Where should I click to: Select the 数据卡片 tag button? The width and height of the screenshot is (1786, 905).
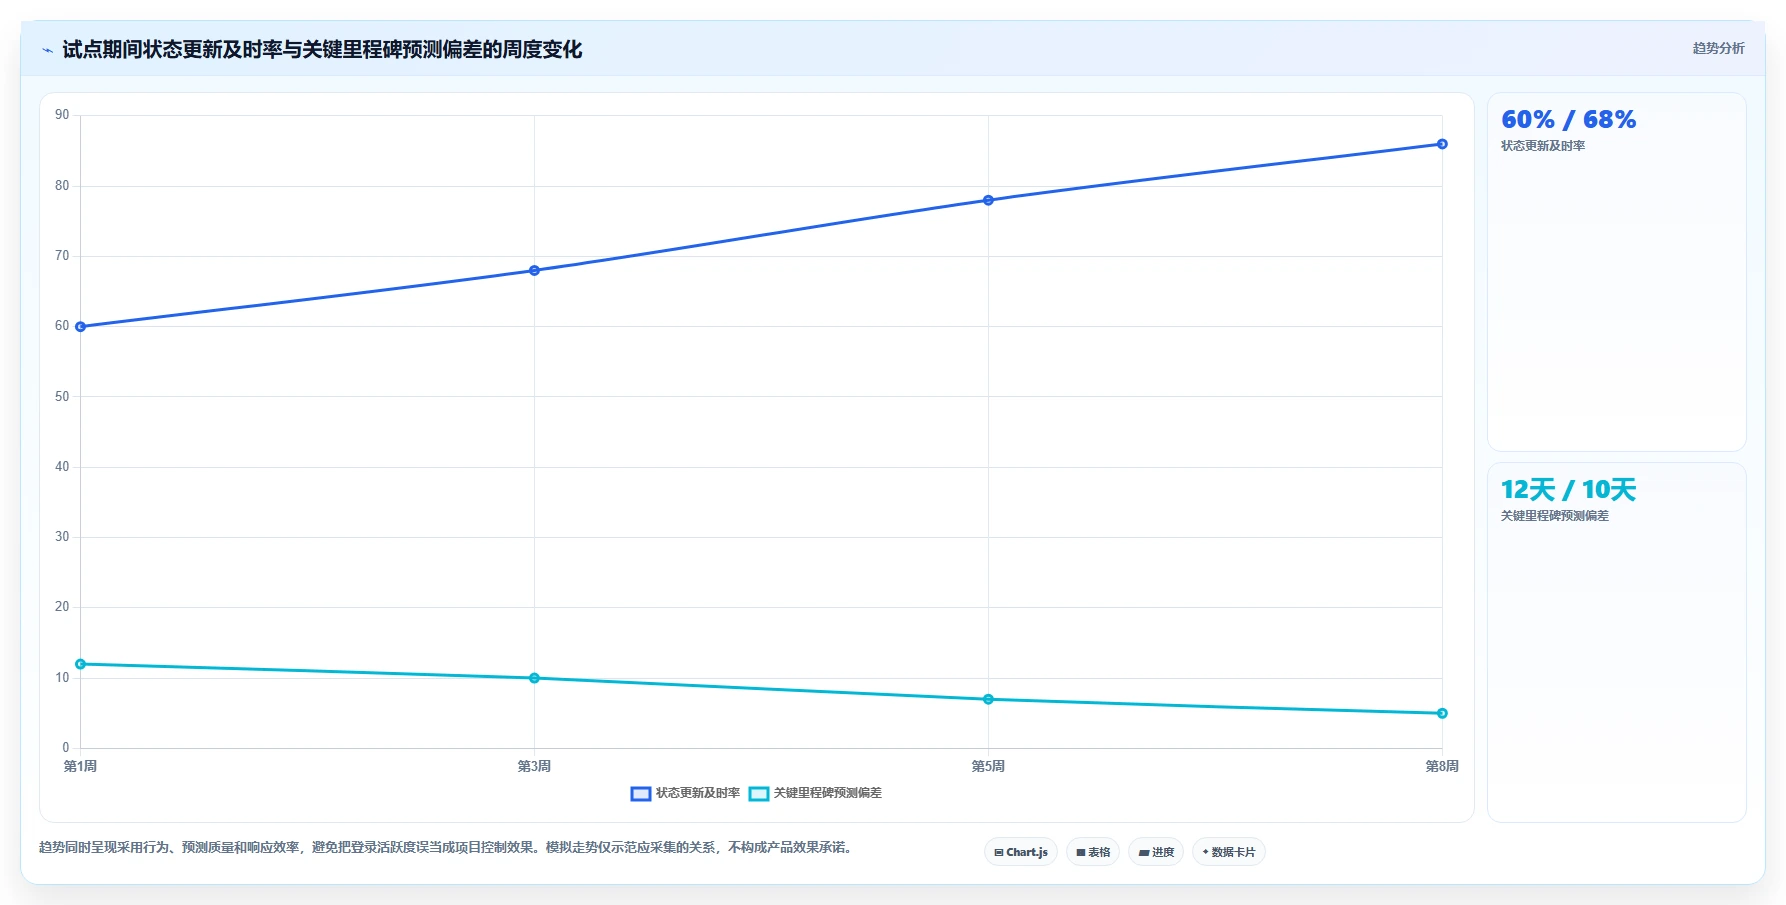1229,852
